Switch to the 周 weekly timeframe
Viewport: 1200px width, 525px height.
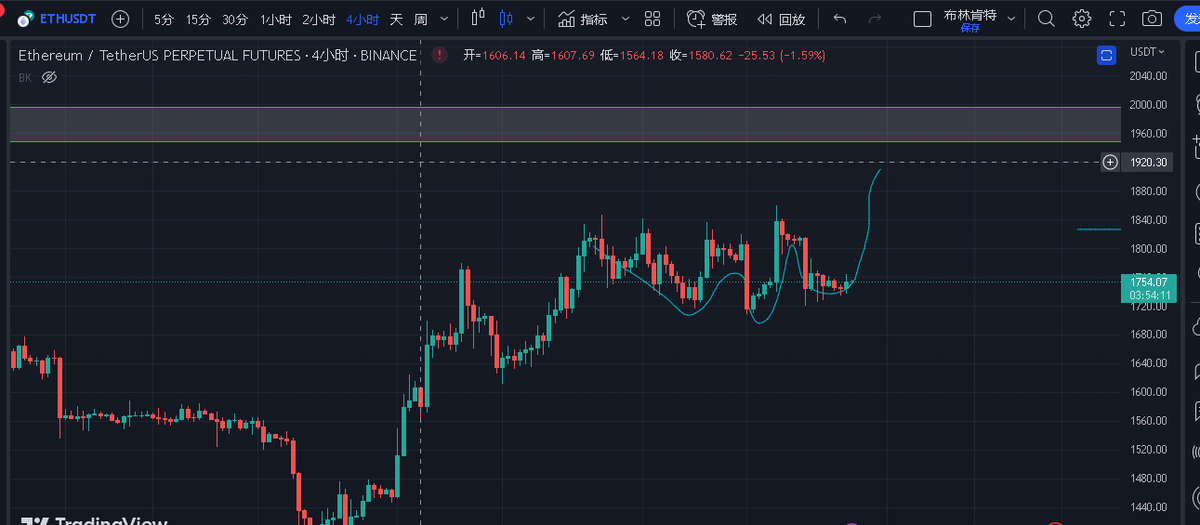(x=420, y=19)
